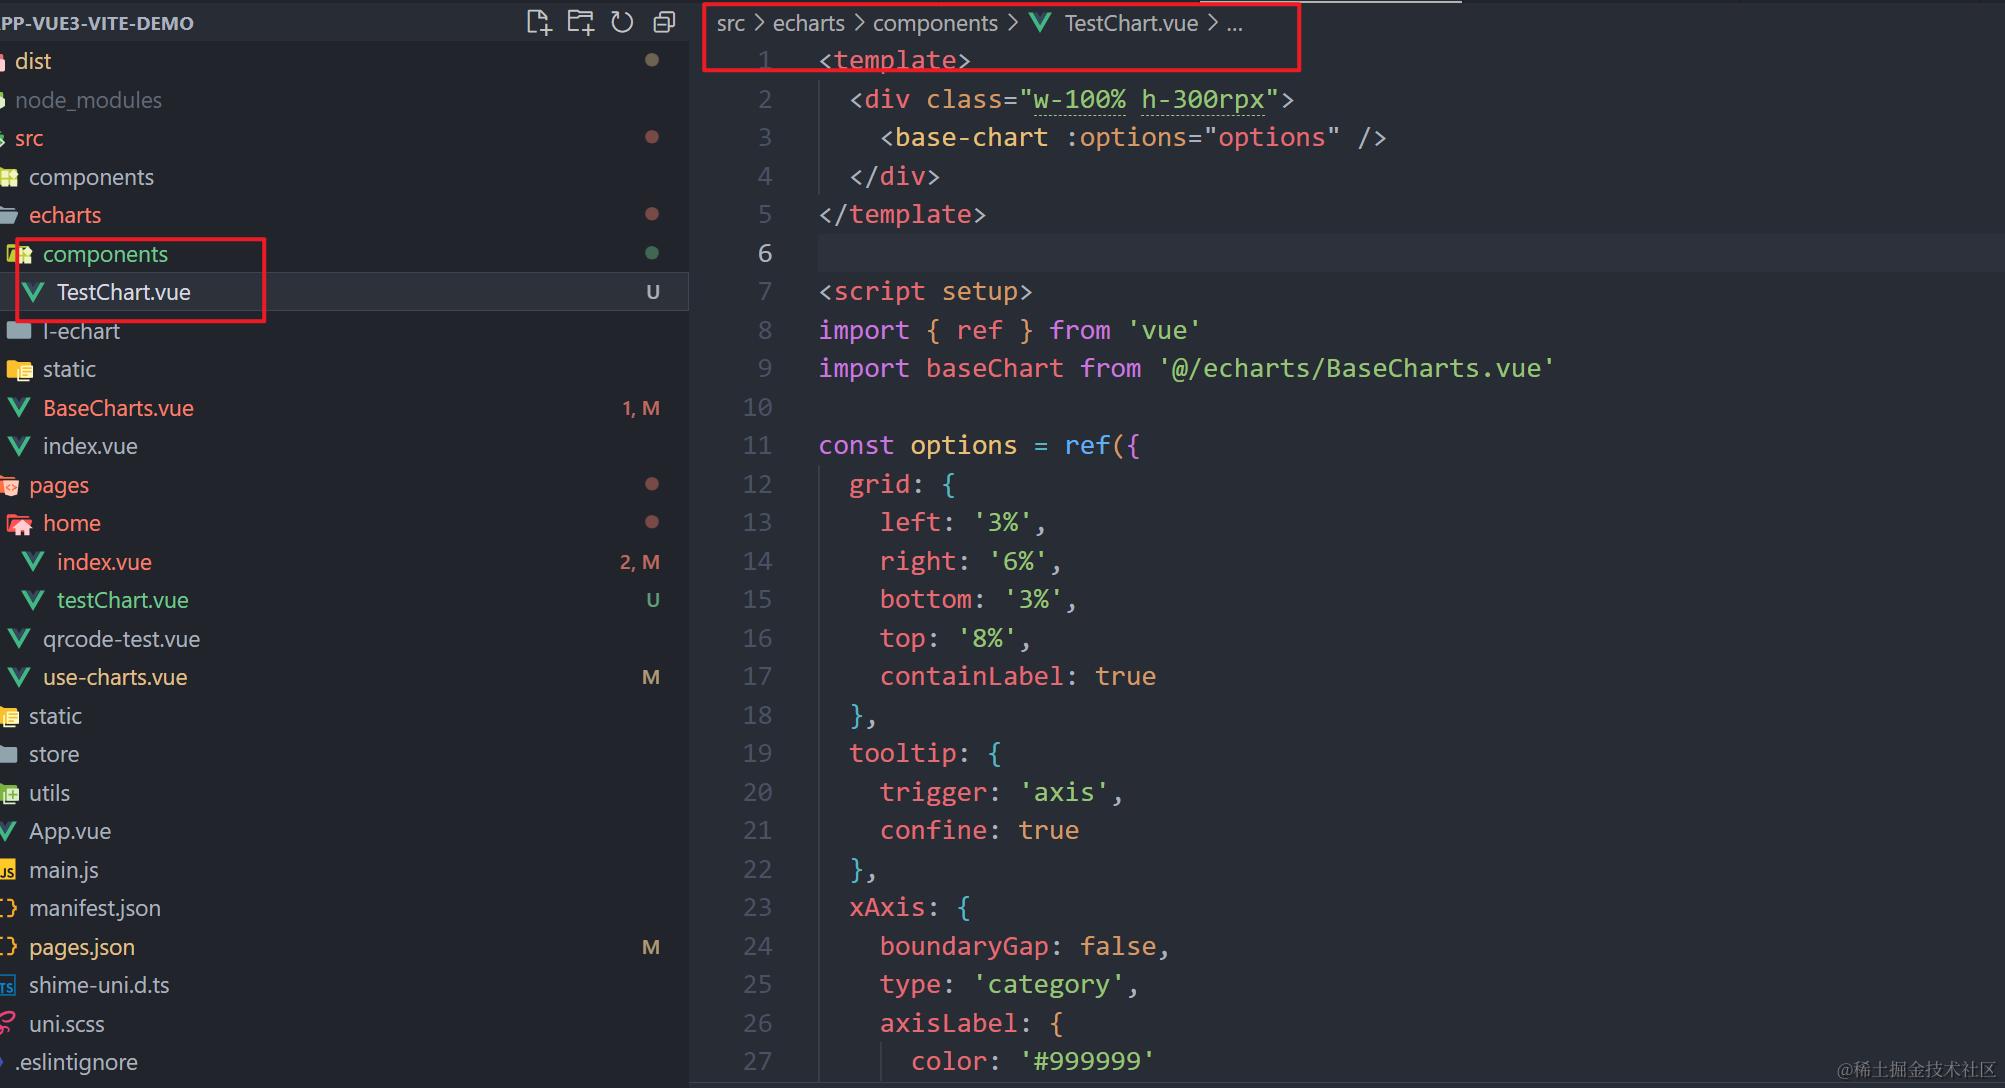
Task: Refresh the explorer using the refresh icon
Action: coord(622,22)
